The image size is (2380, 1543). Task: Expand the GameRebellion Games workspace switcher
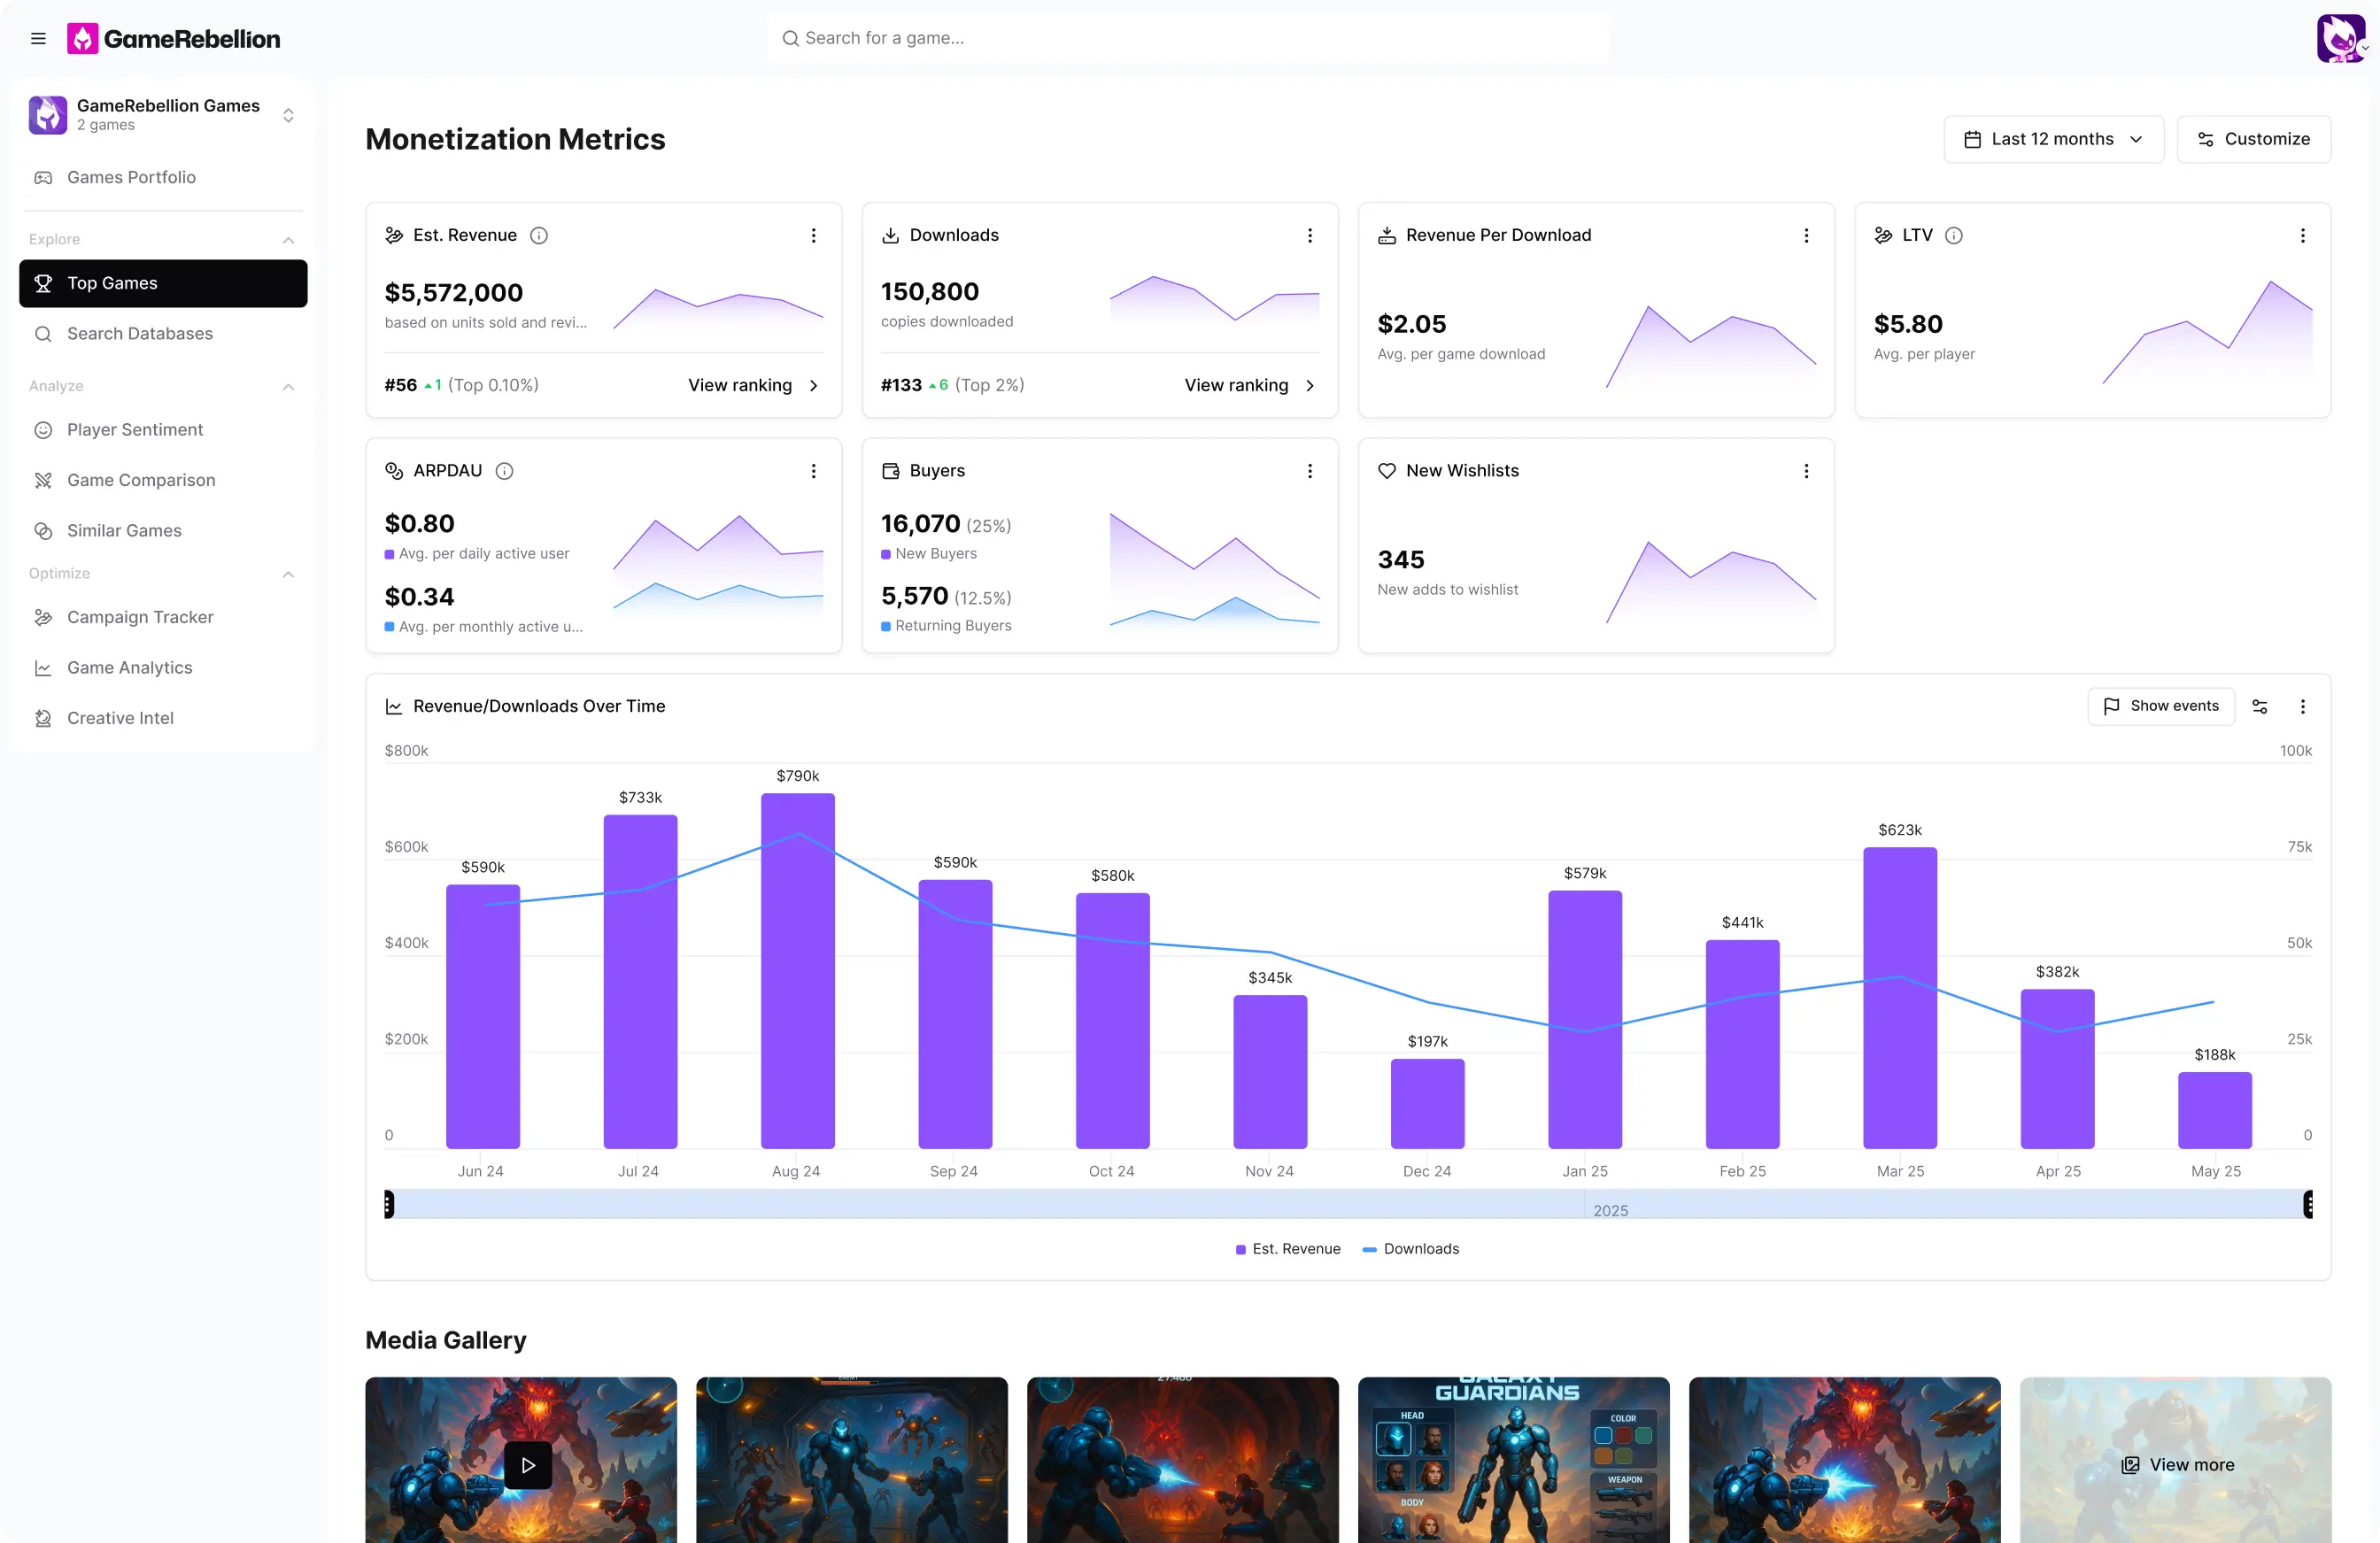(x=288, y=115)
